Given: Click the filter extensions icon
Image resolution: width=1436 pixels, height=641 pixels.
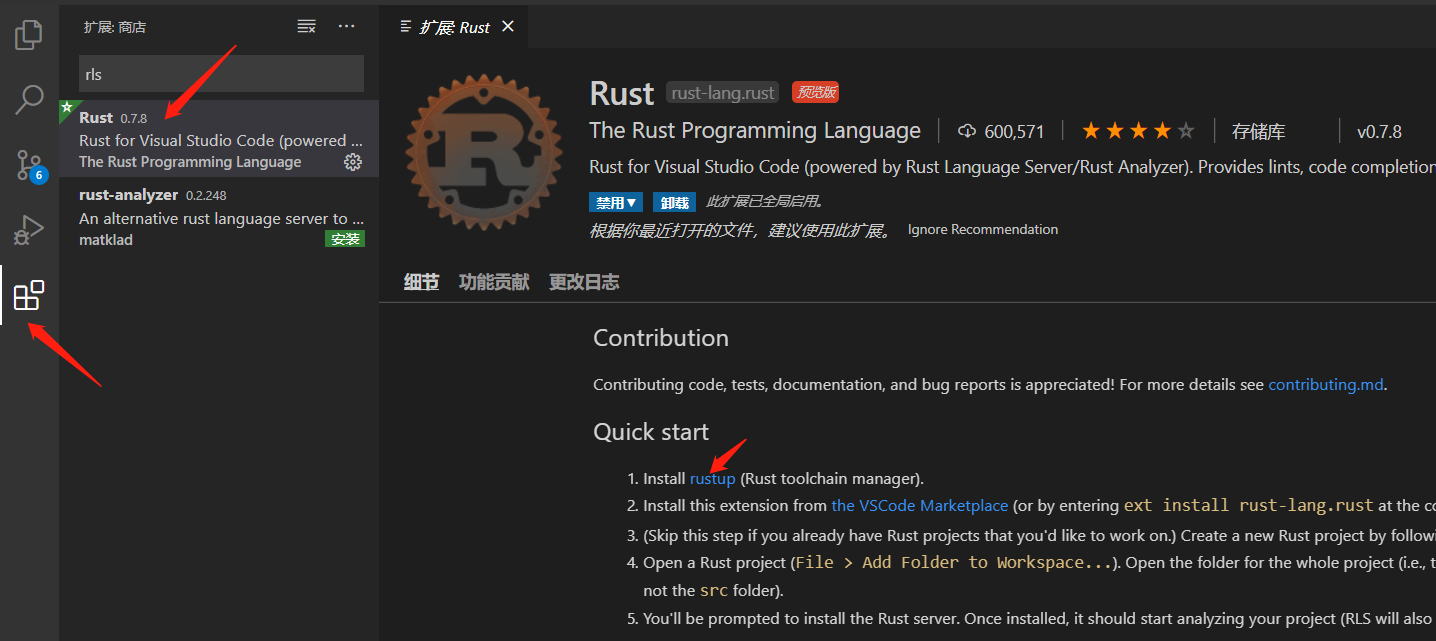Looking at the screenshot, I should (306, 26).
